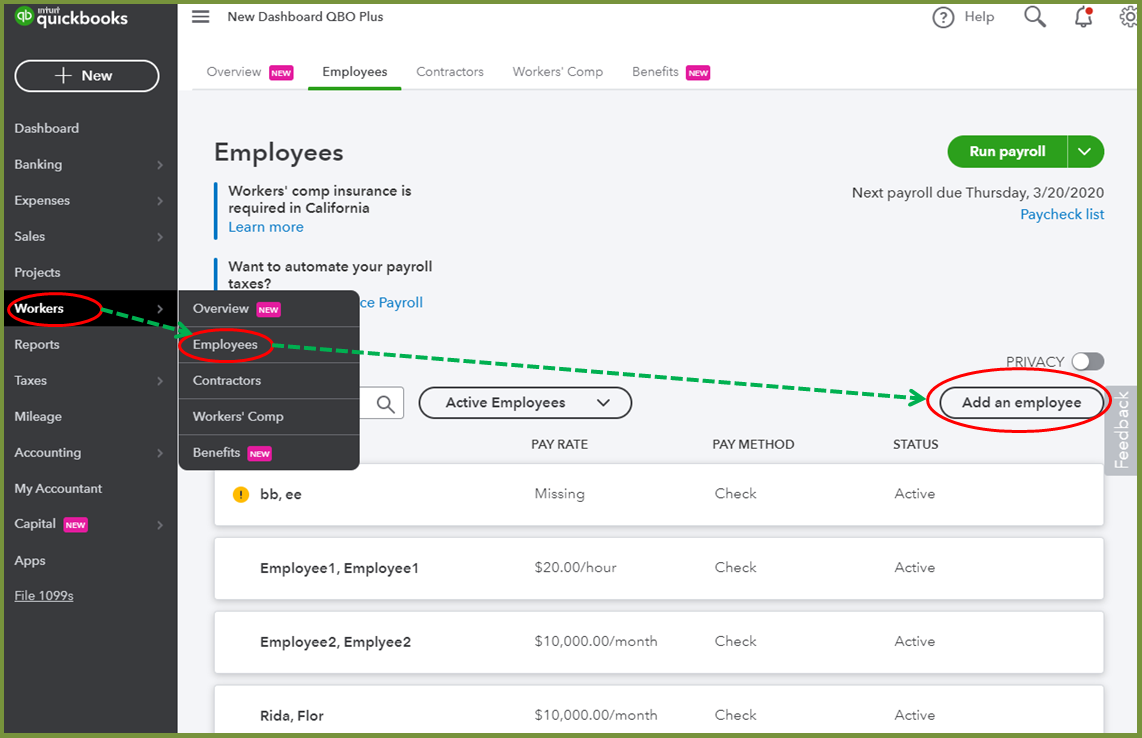Click the $20.00/hour pay rate
Screen dimensions: 1142x738
point(575,568)
